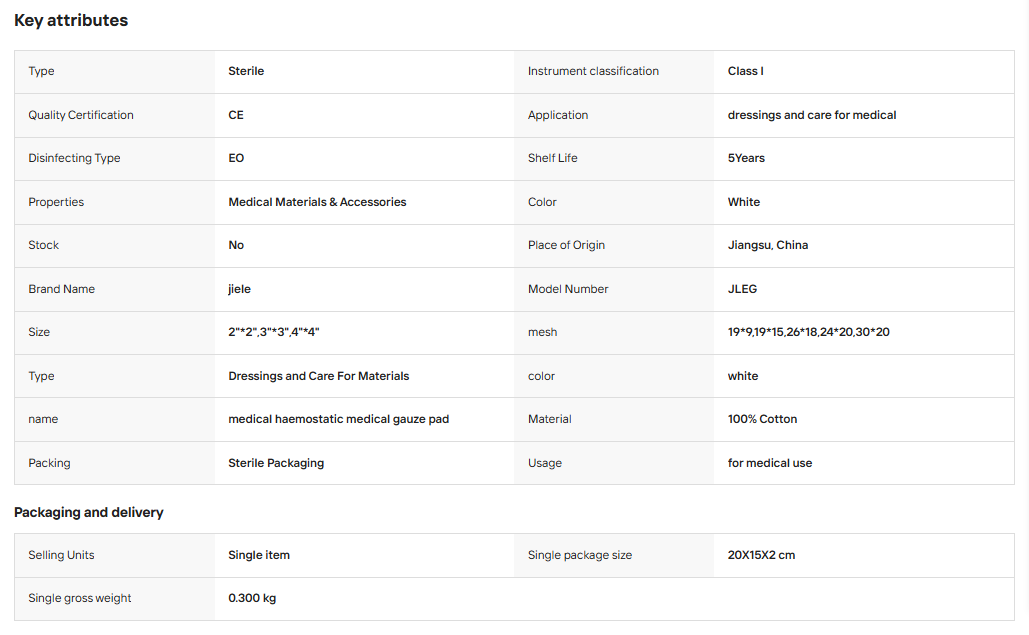
Task: Click medical haemostatic medical gauze pad name
Action: [x=339, y=419]
